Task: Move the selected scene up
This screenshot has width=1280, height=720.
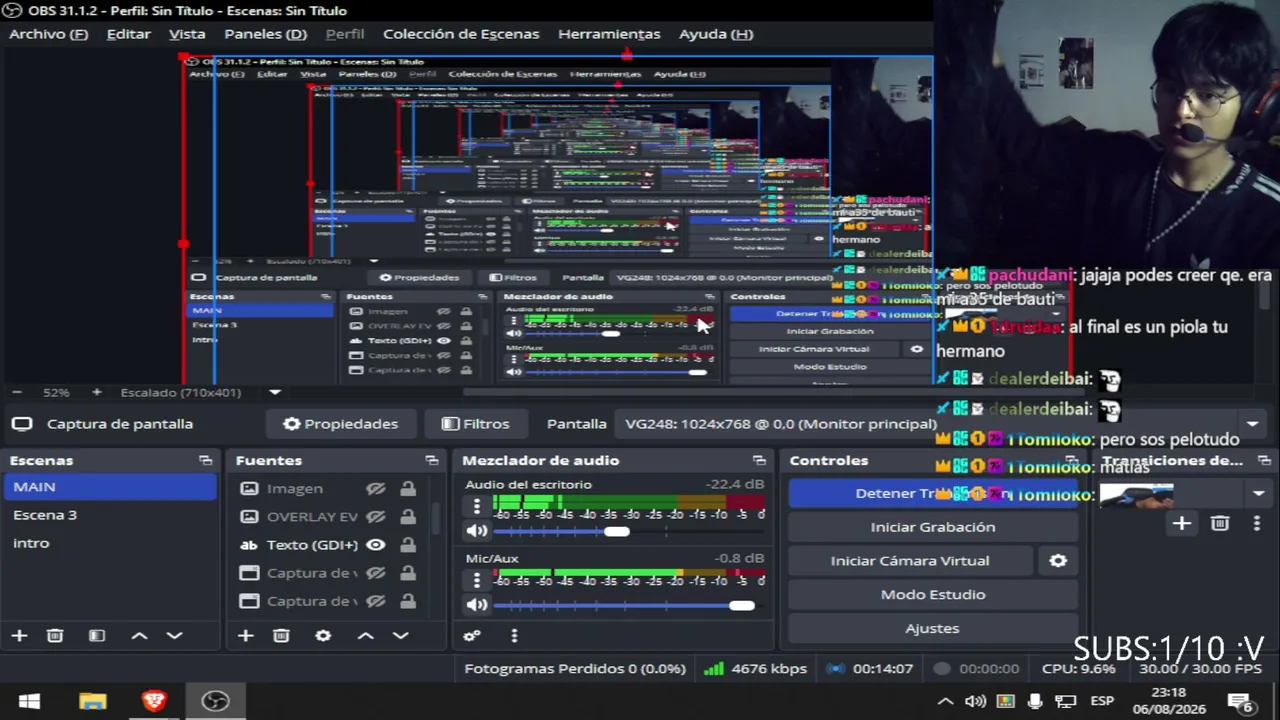Action: point(139,635)
